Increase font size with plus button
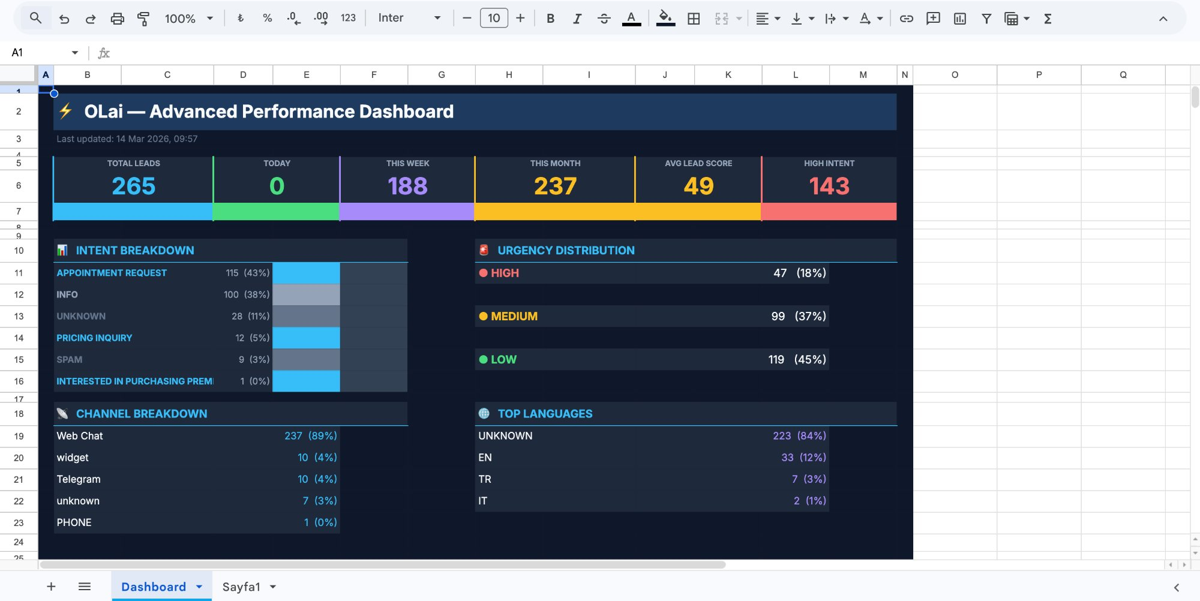 521,17
